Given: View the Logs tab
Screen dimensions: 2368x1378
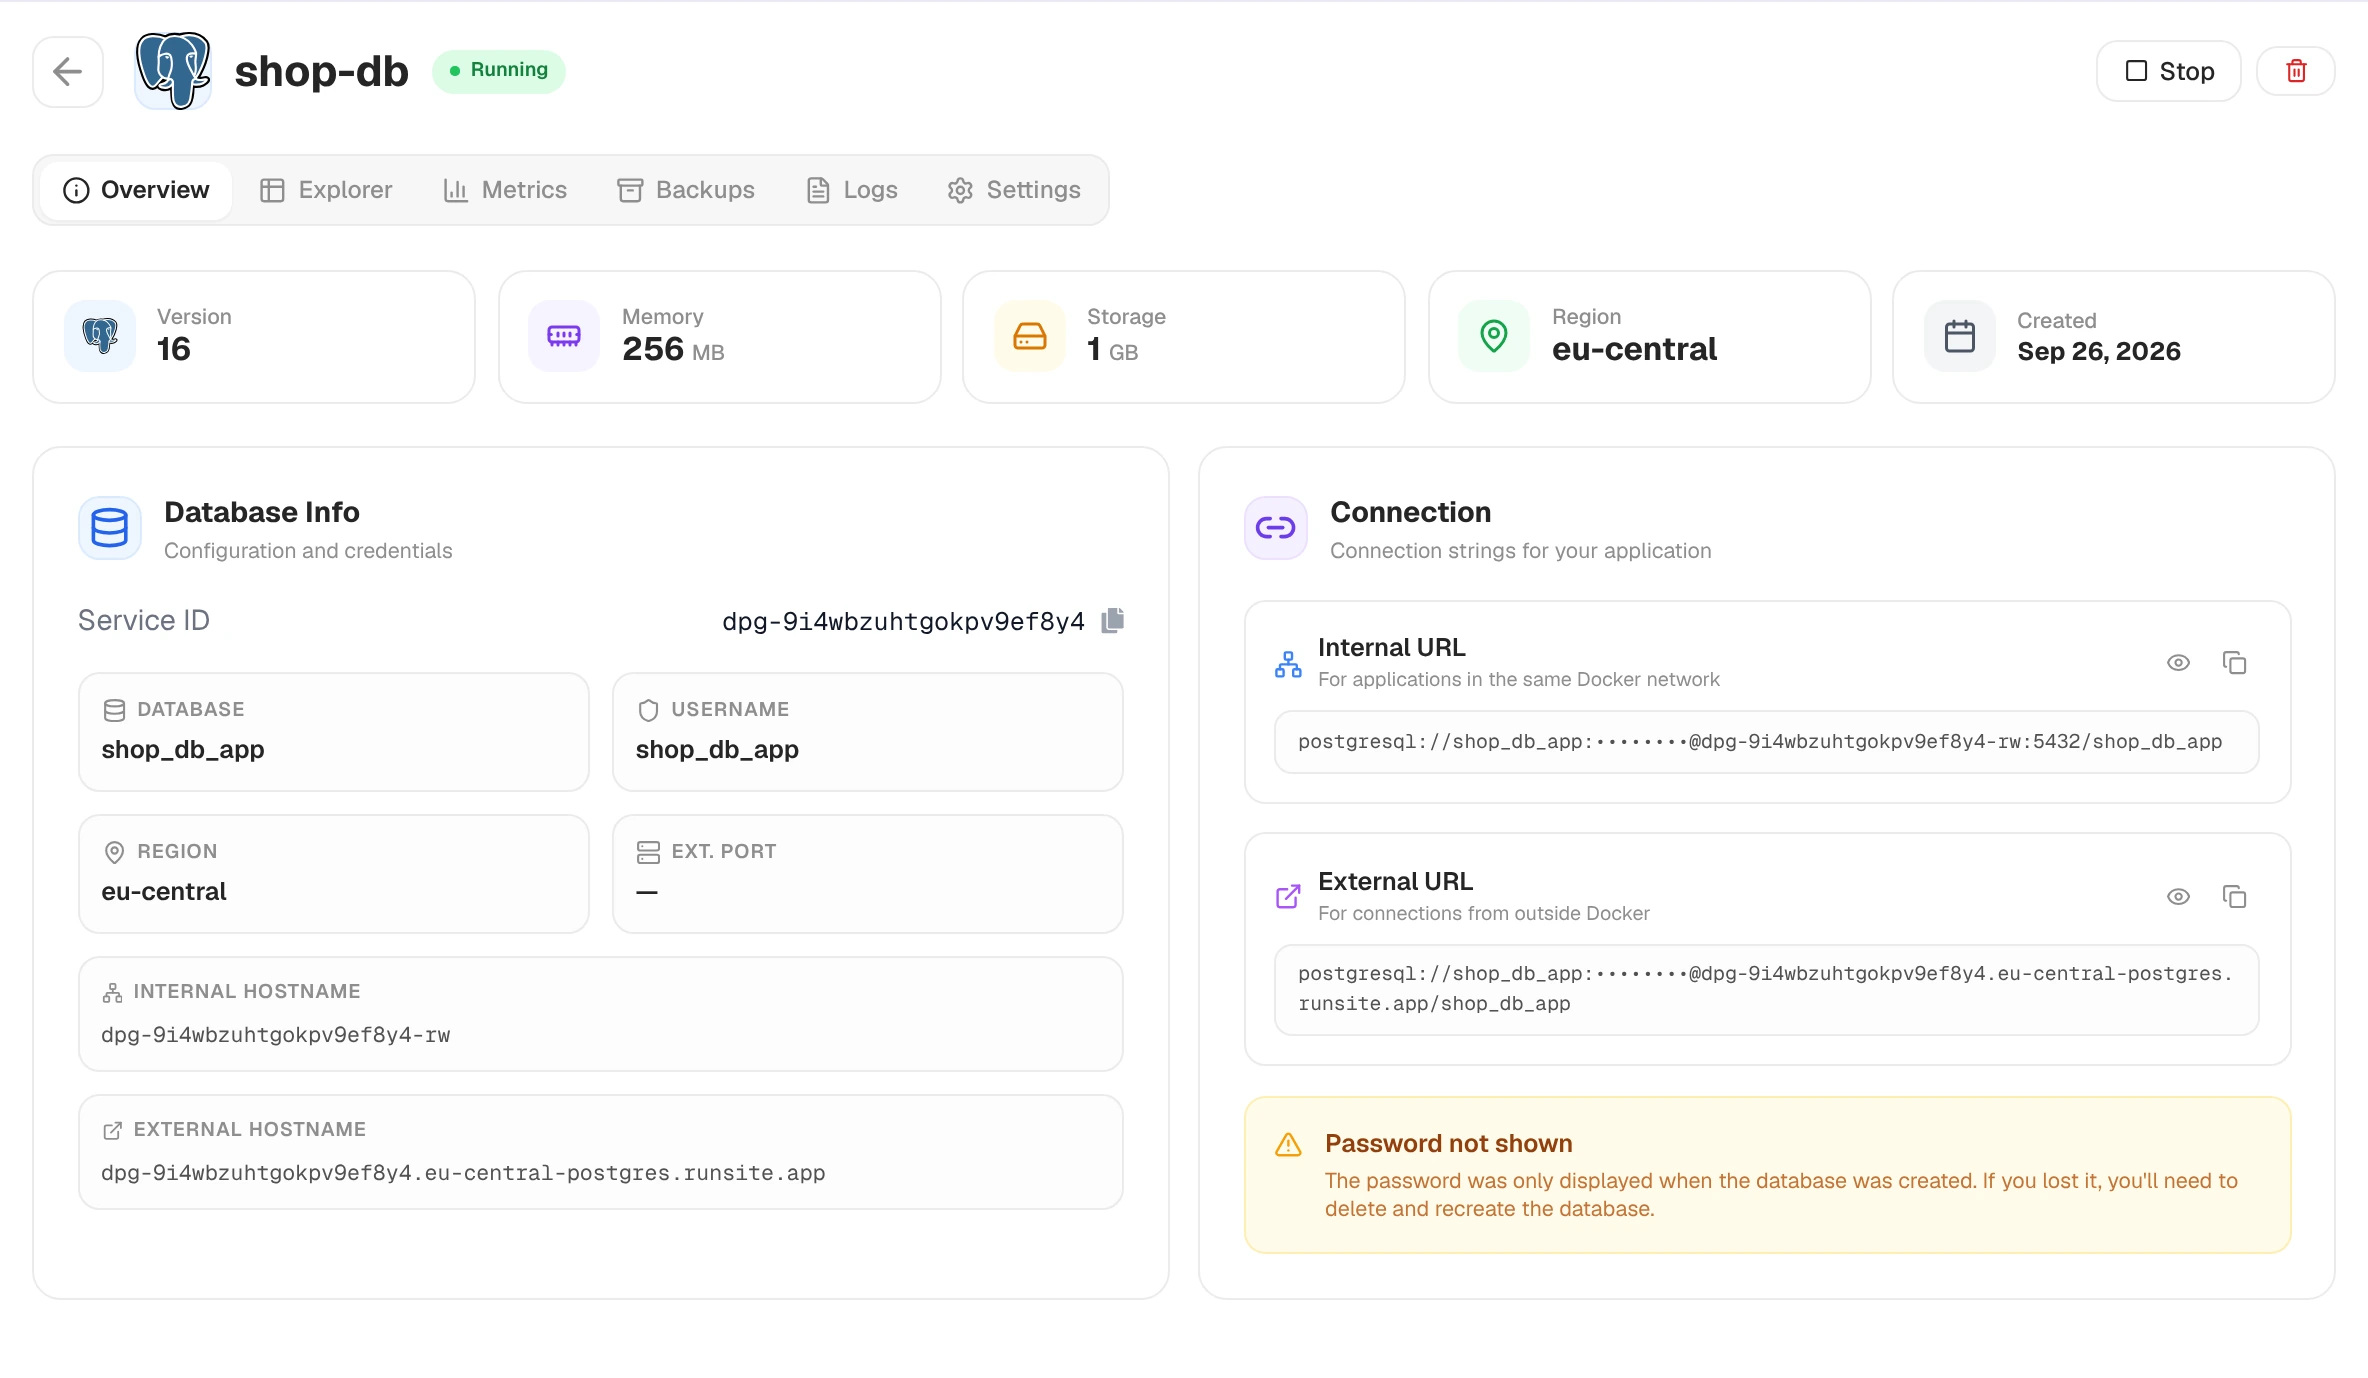Looking at the screenshot, I should 852,190.
